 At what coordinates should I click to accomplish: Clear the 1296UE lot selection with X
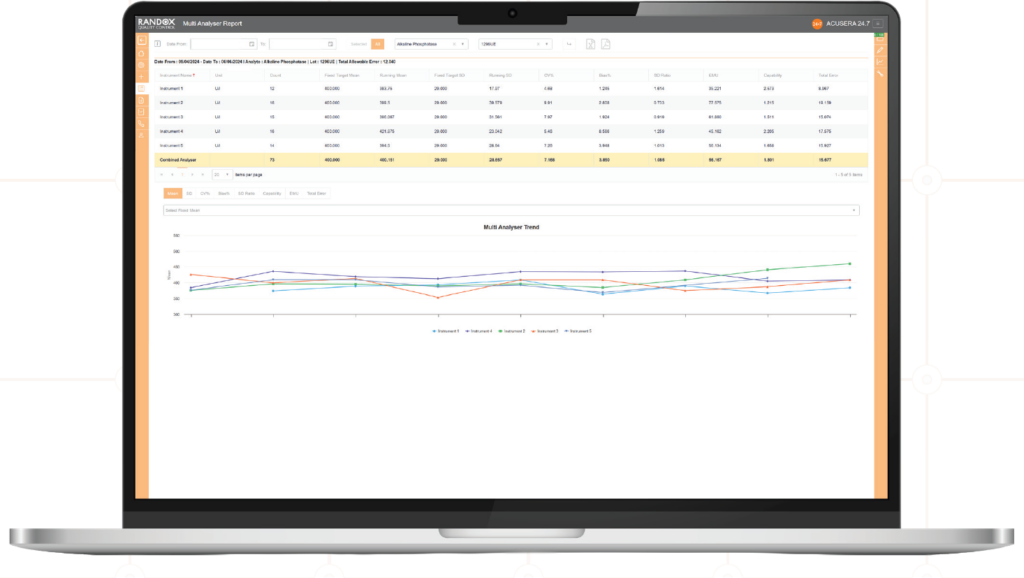click(538, 44)
